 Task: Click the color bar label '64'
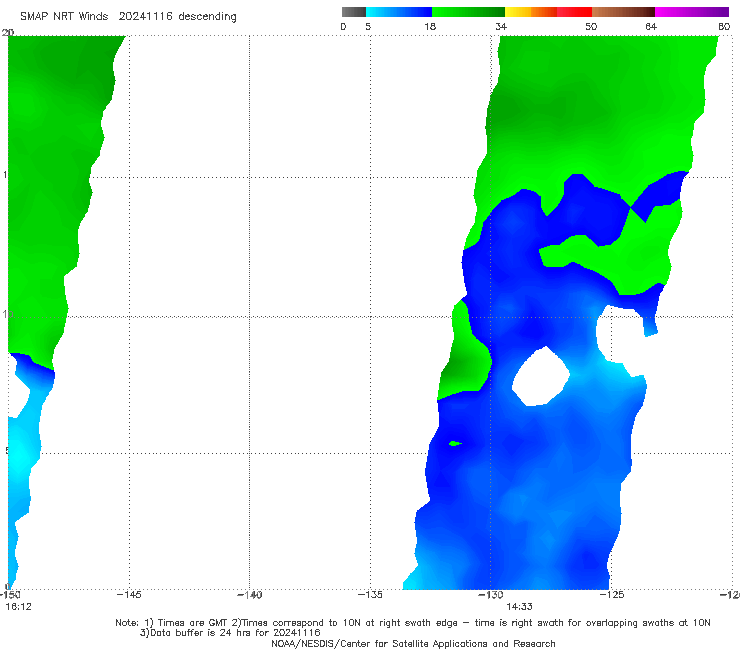[x=651, y=27]
